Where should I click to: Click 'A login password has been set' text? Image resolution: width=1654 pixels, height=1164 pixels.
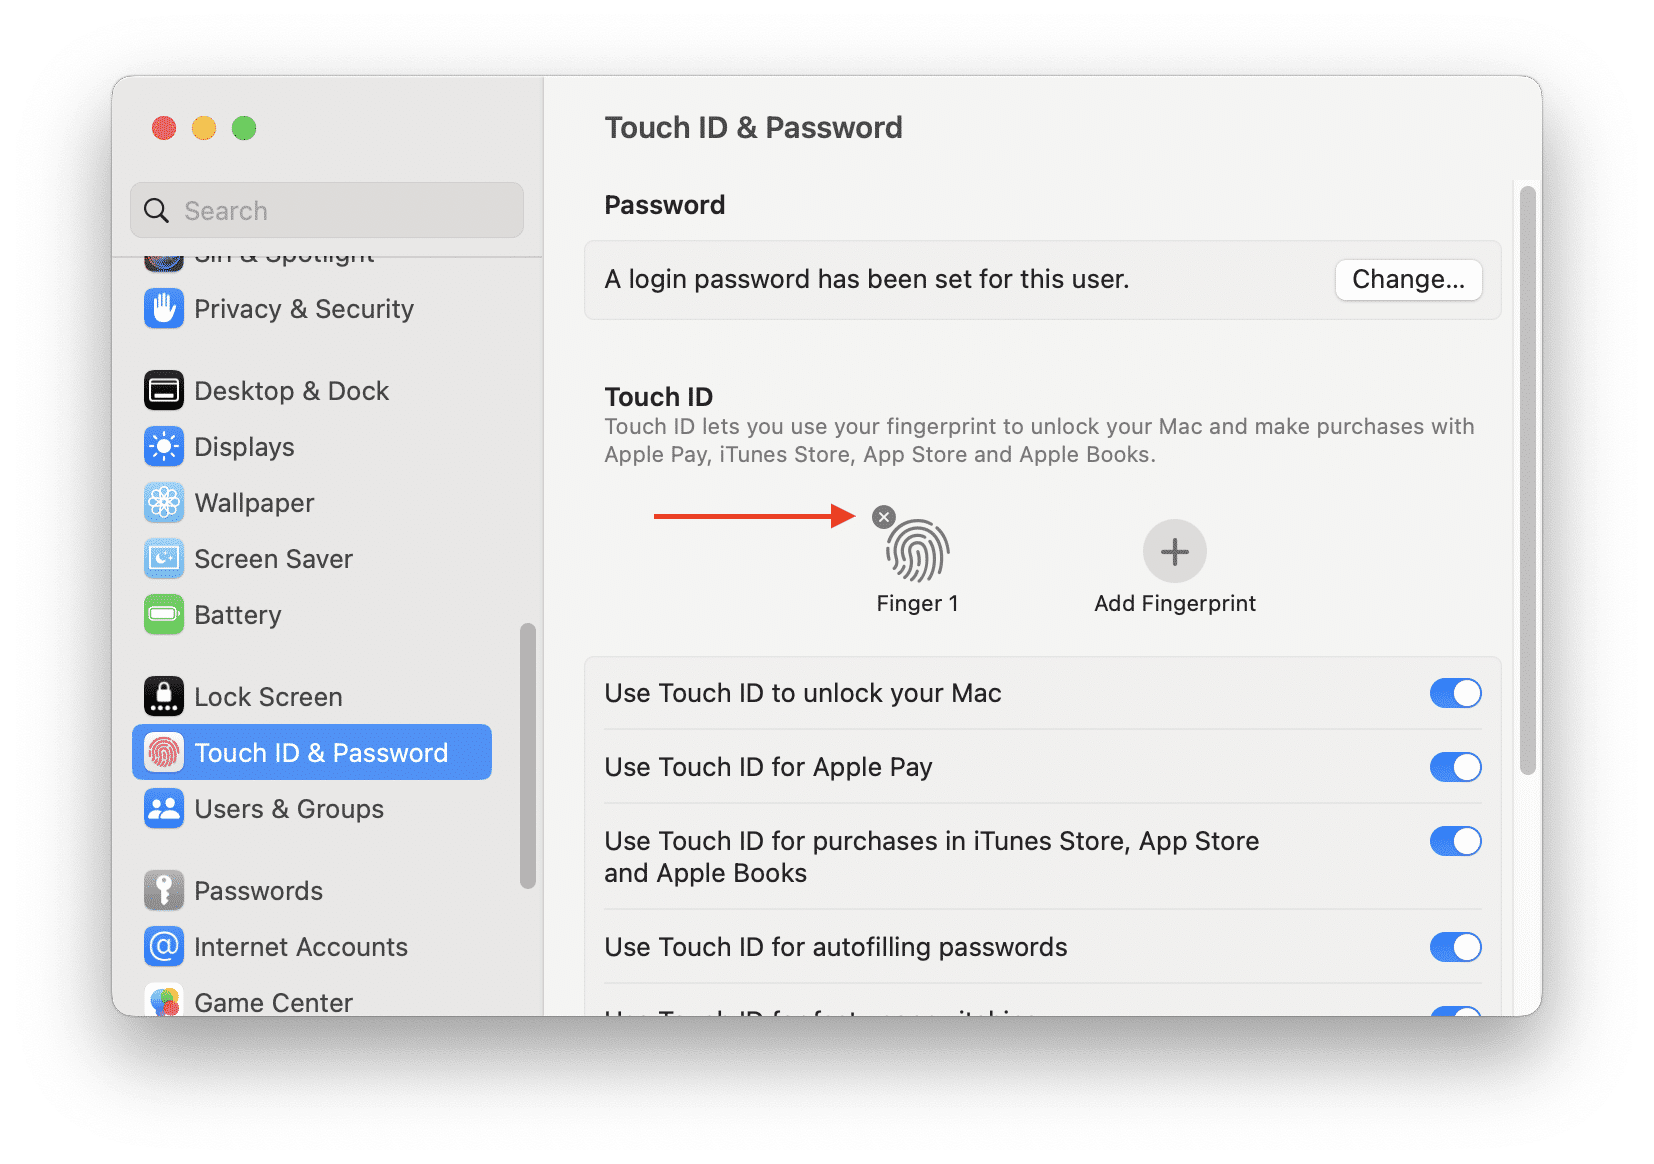click(867, 279)
